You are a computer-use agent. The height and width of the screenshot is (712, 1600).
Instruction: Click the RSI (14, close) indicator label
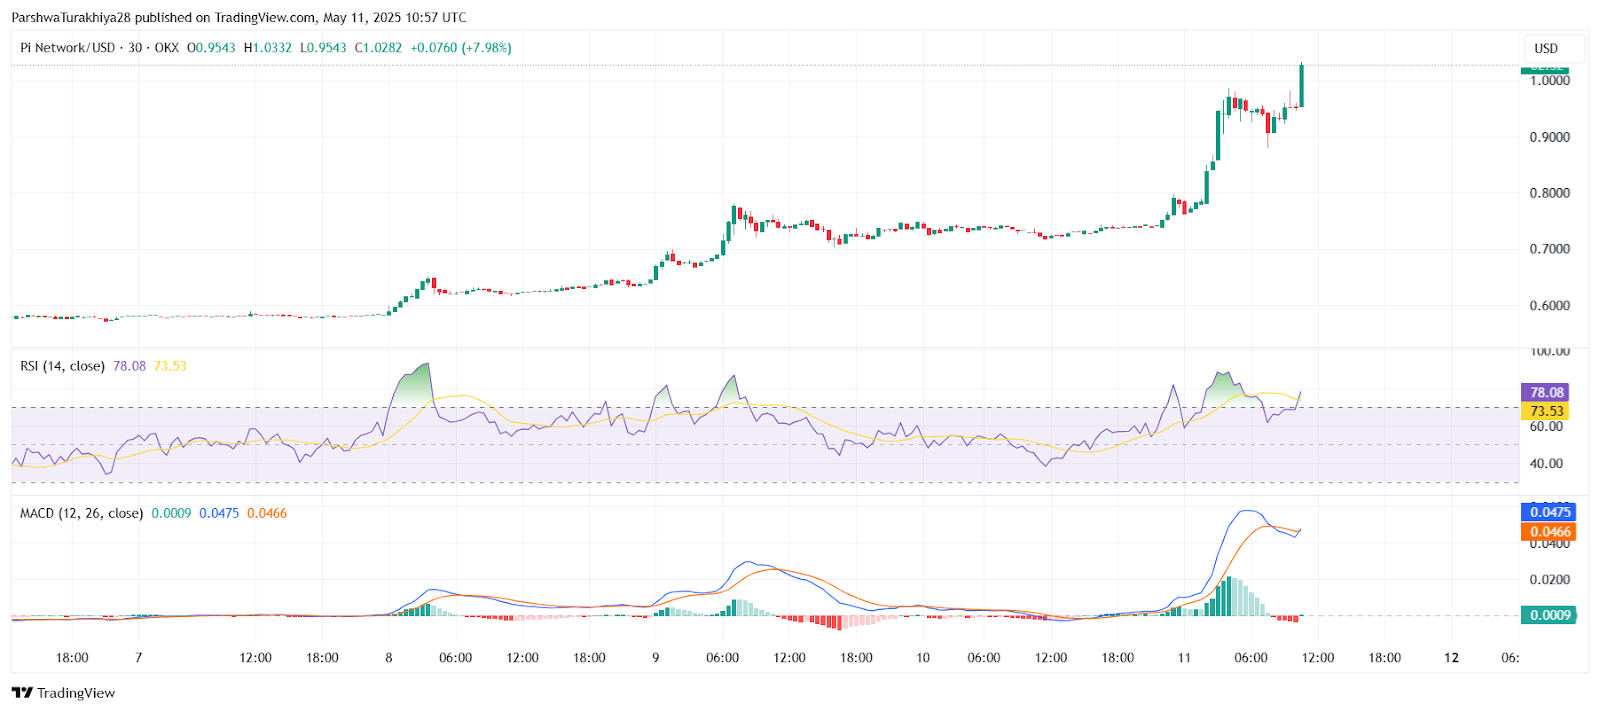point(62,366)
